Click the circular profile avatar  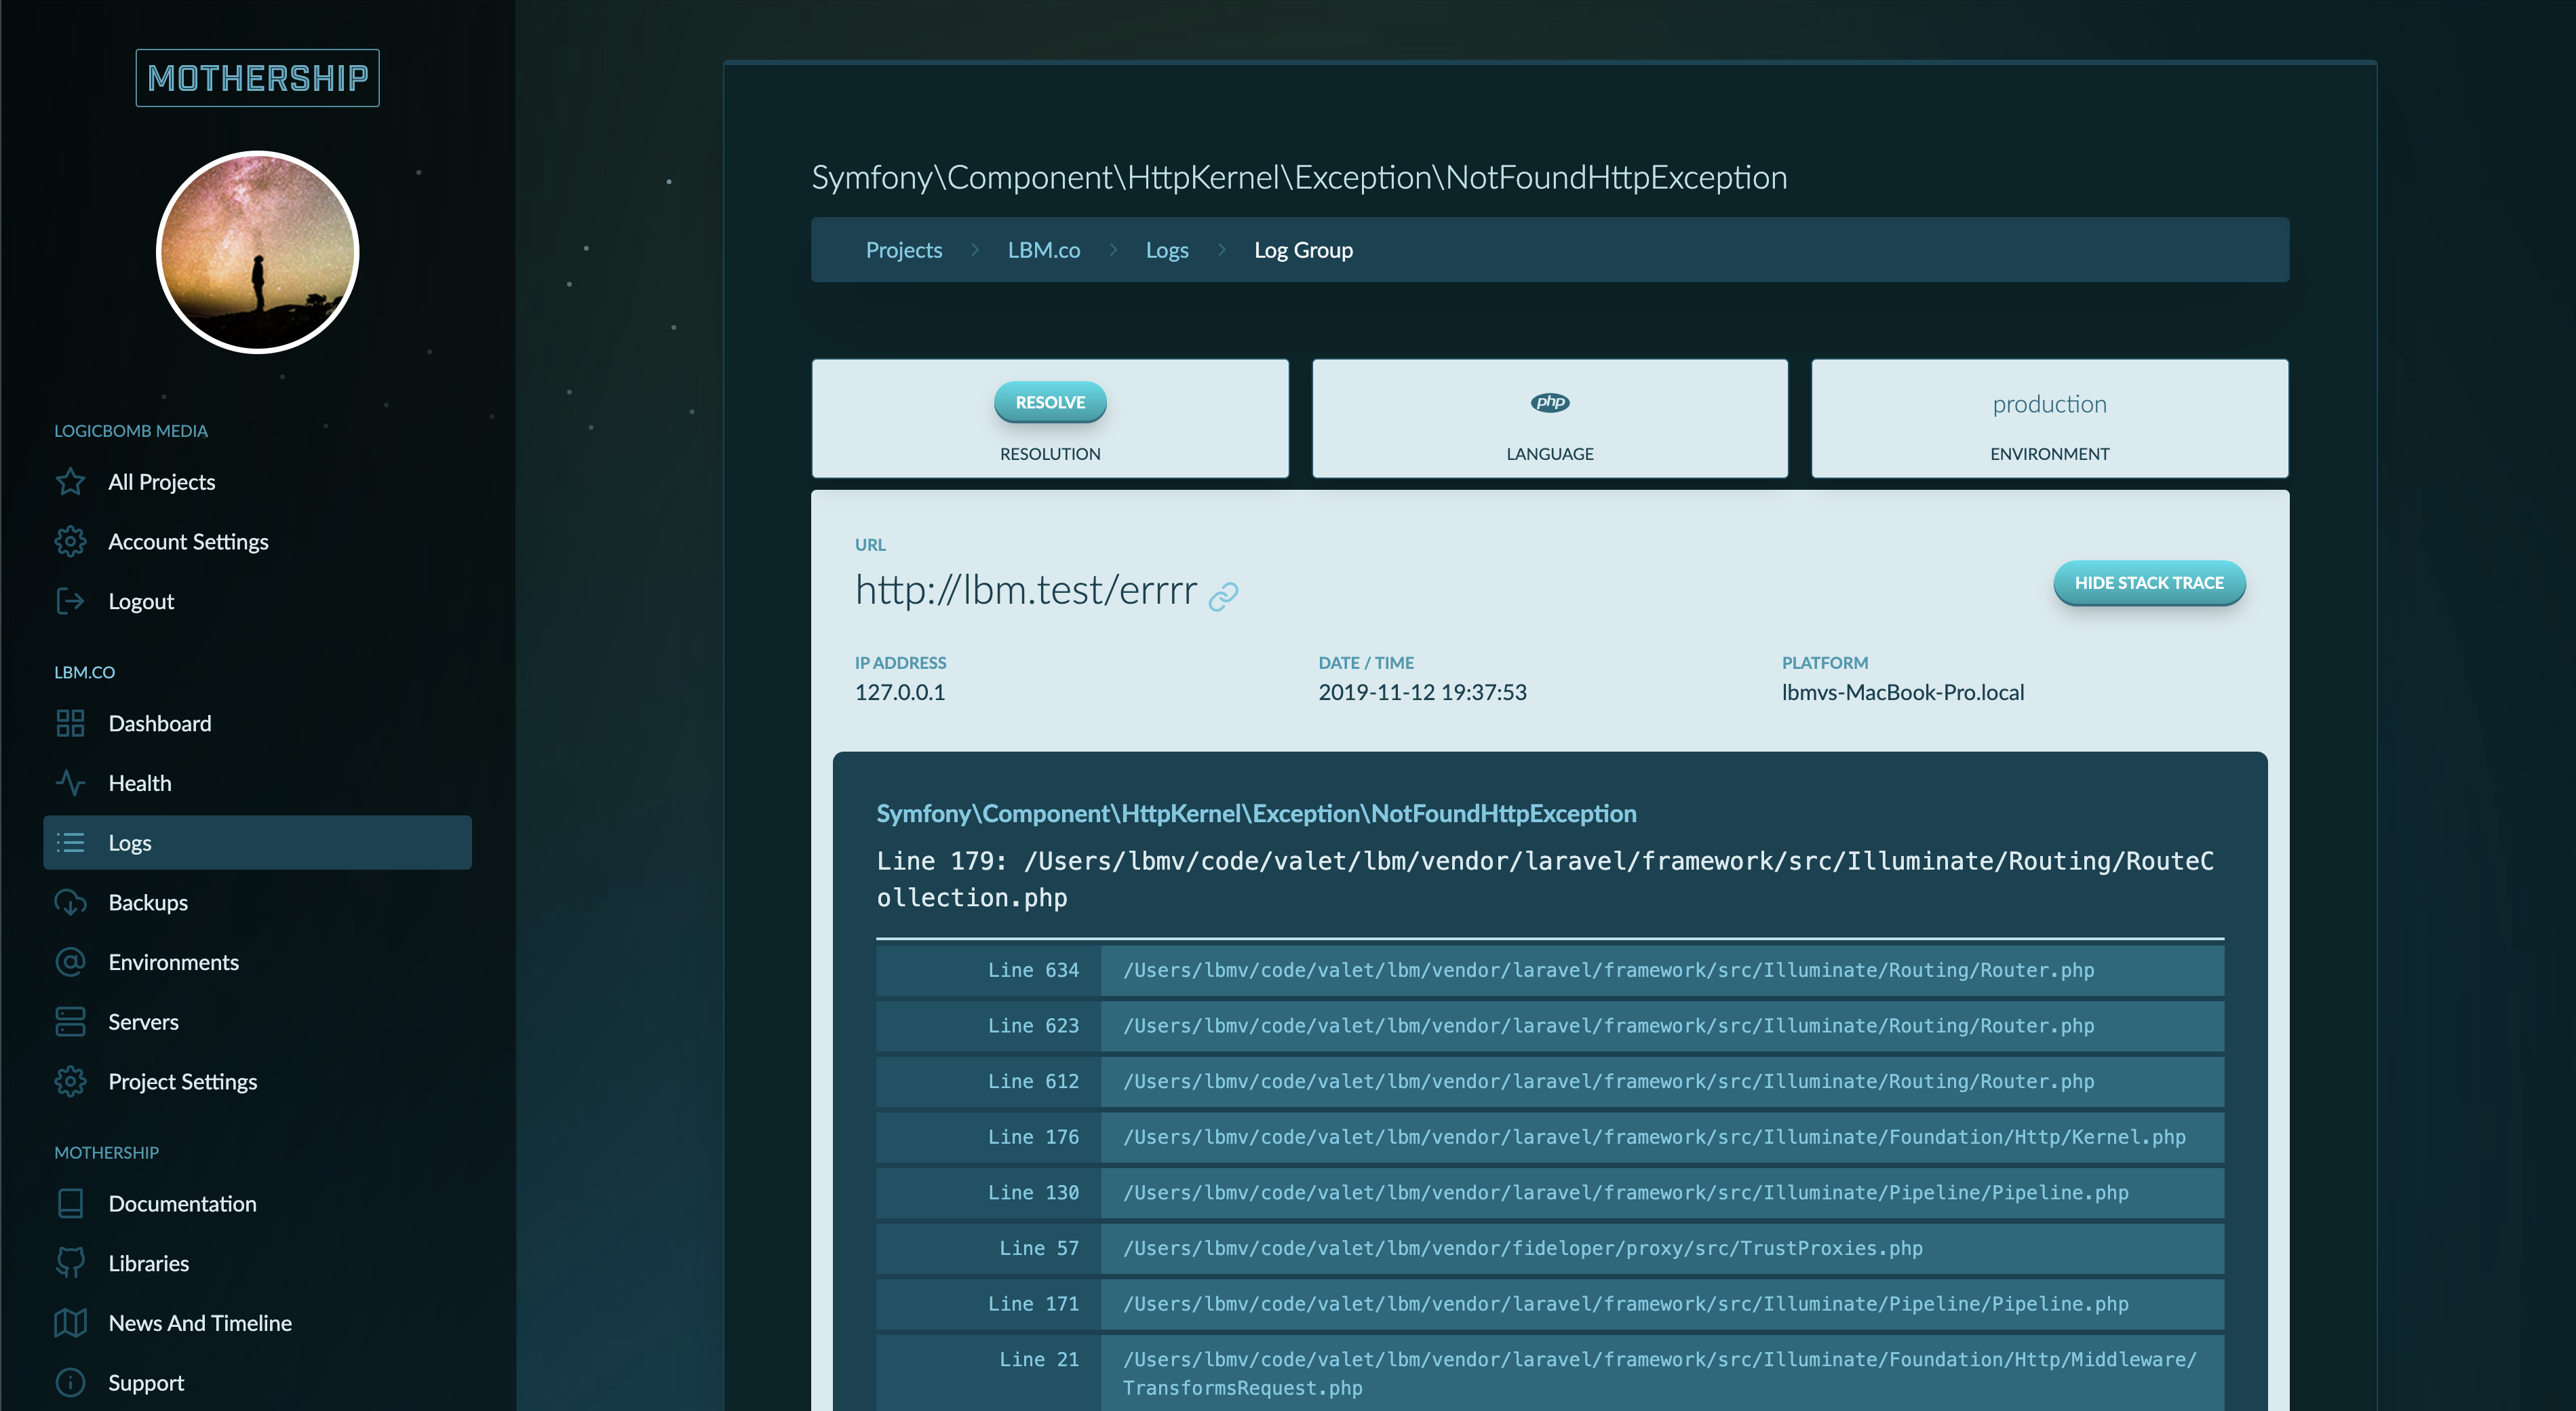pos(257,252)
